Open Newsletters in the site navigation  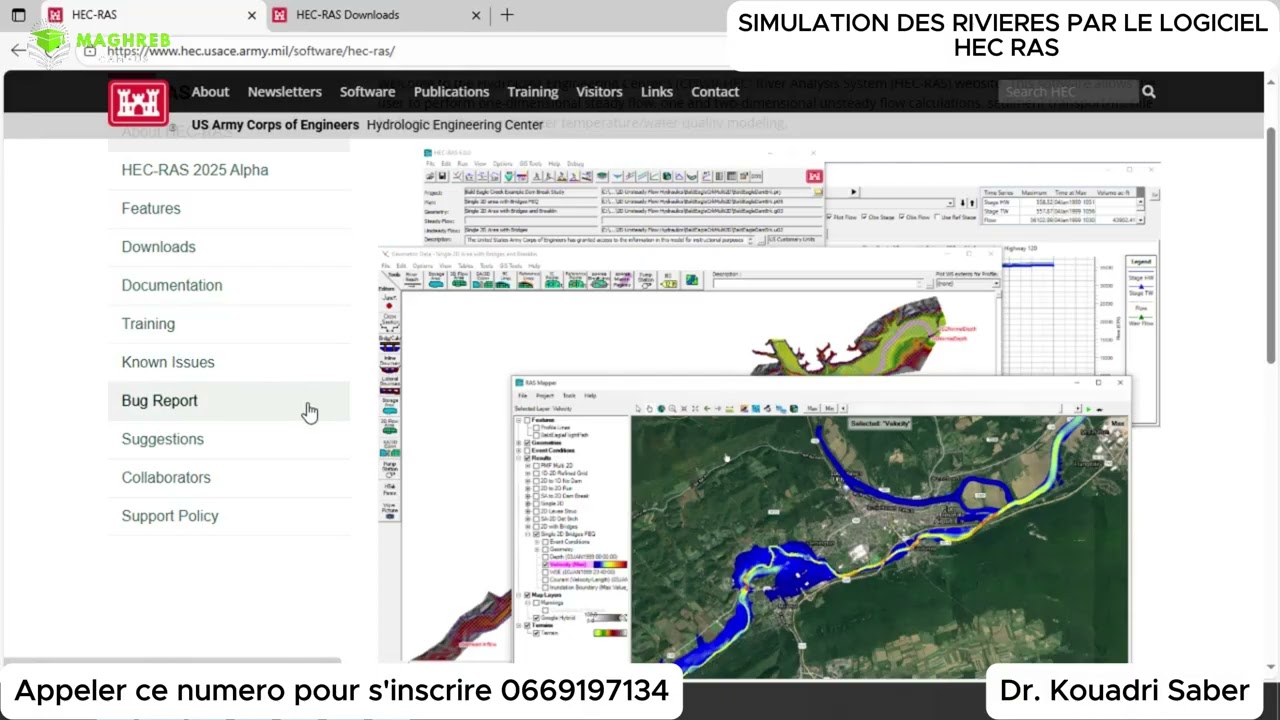(285, 92)
